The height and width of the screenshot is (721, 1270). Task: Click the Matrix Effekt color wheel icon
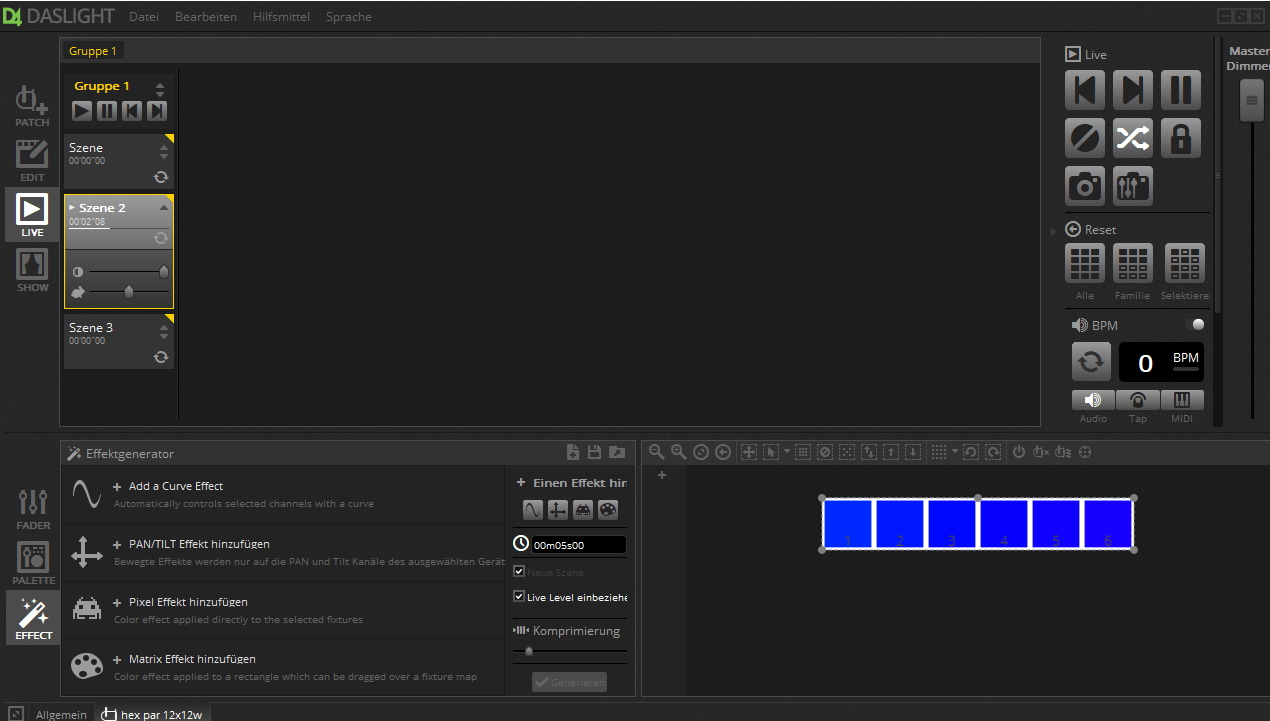[86, 665]
